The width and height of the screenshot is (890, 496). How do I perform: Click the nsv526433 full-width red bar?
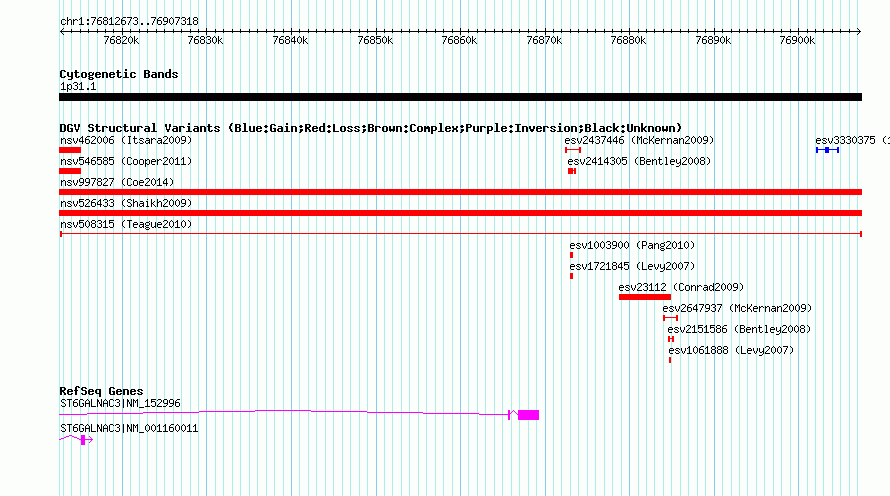460,213
